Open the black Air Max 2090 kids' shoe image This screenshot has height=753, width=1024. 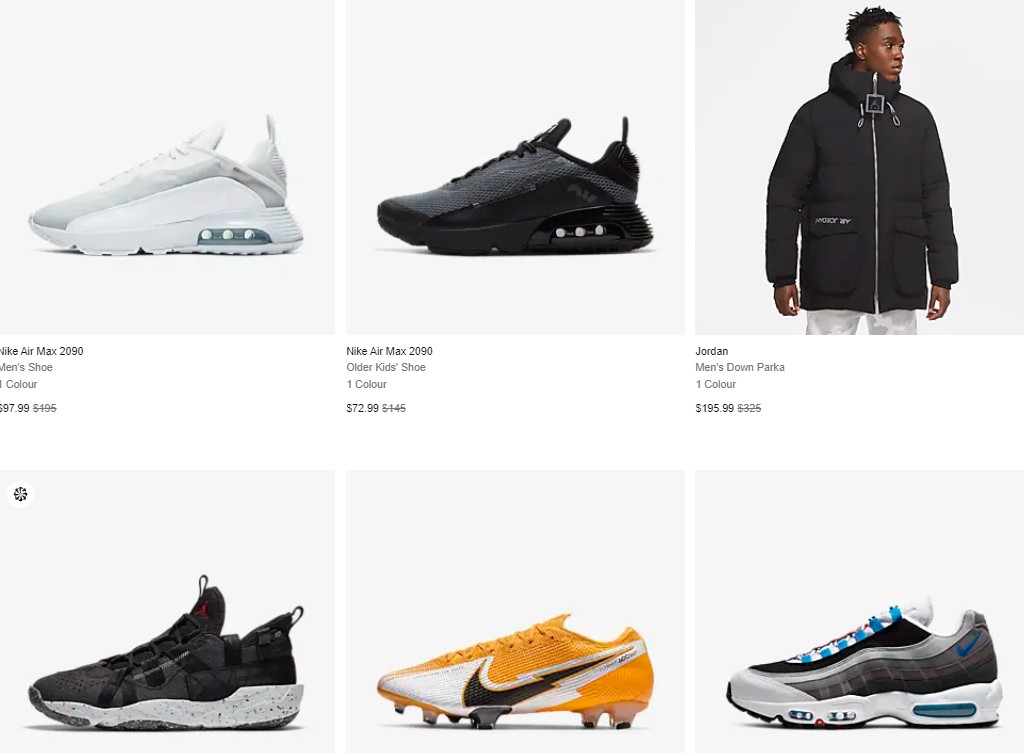515,167
